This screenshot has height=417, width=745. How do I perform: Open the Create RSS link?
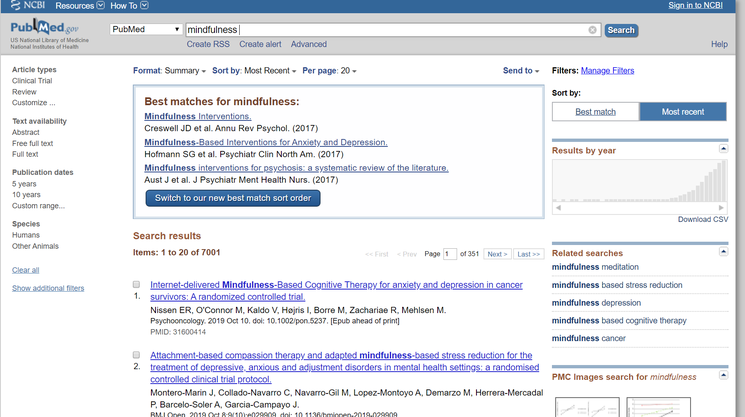208,44
